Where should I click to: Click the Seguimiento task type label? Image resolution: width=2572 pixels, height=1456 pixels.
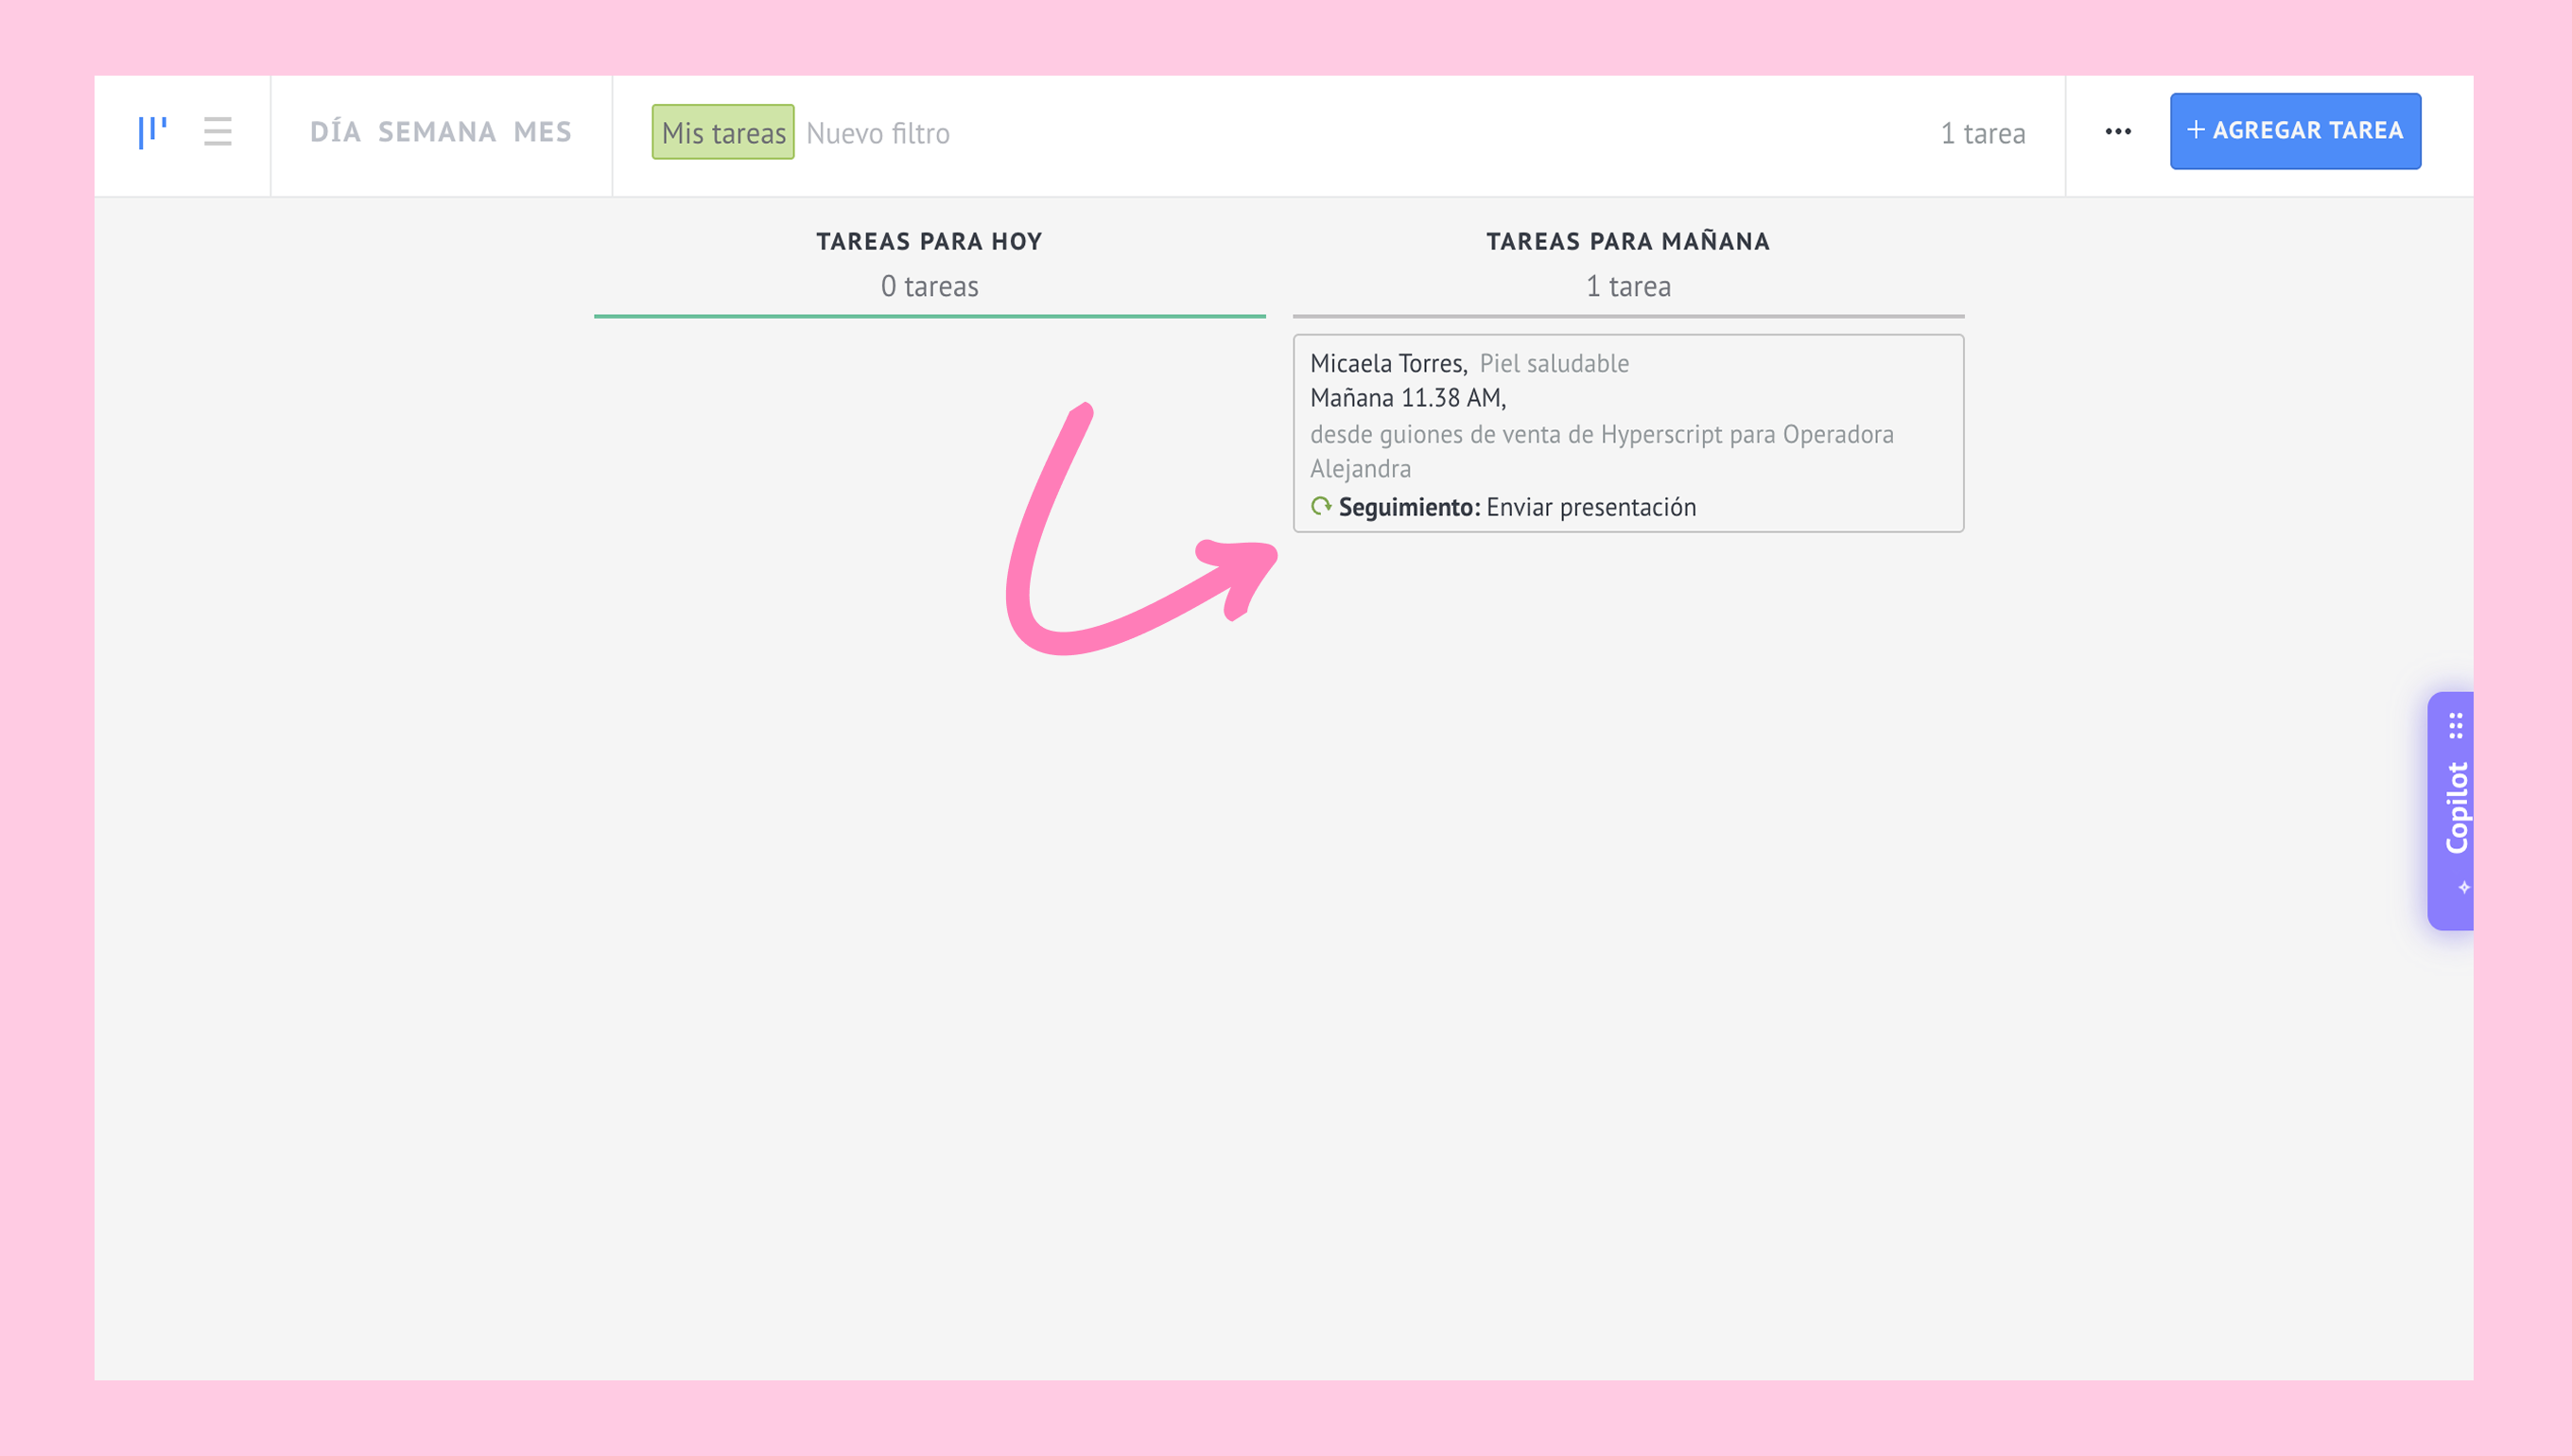click(1408, 507)
